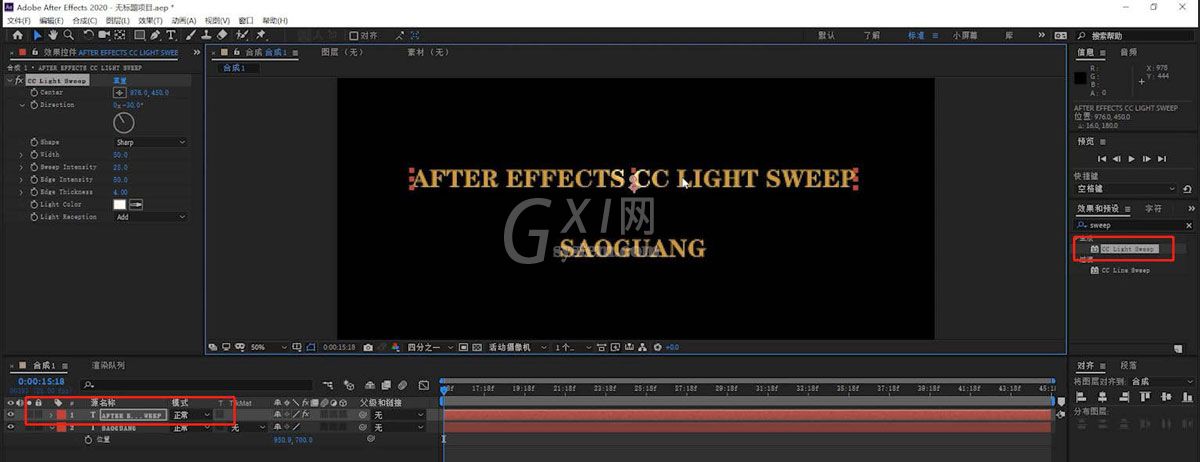The image size is (1200, 462).
Task: Toggle Sweep Intensity stopwatch keyframe
Action: 33,167
